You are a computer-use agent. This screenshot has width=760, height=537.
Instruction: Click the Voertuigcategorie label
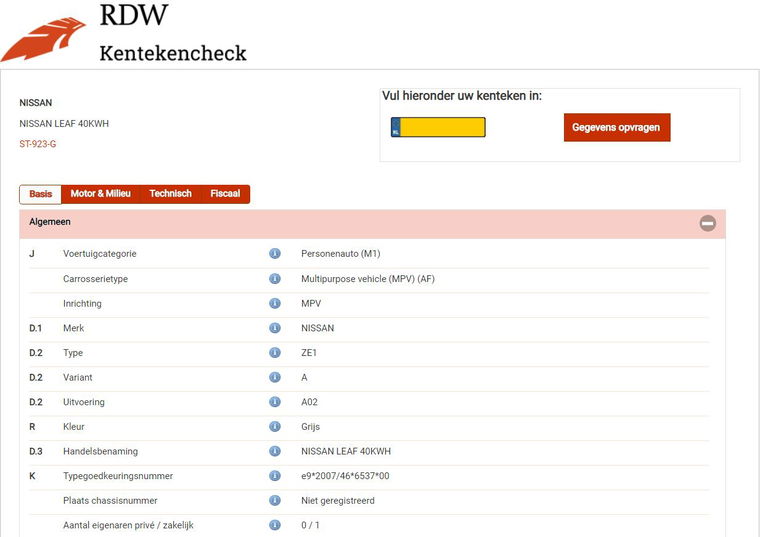pyautogui.click(x=100, y=253)
